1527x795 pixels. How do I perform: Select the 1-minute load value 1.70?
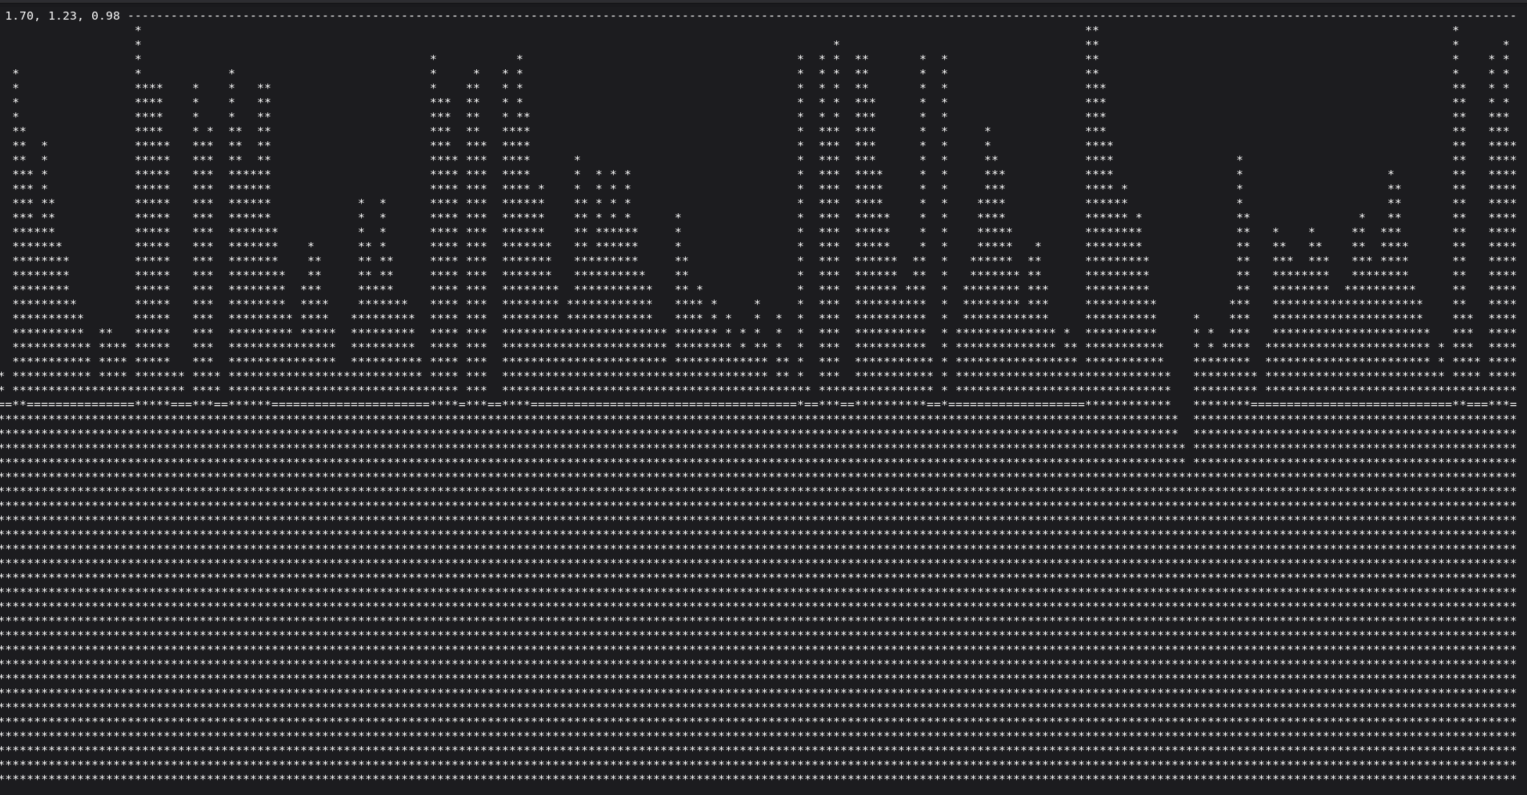pos(22,16)
